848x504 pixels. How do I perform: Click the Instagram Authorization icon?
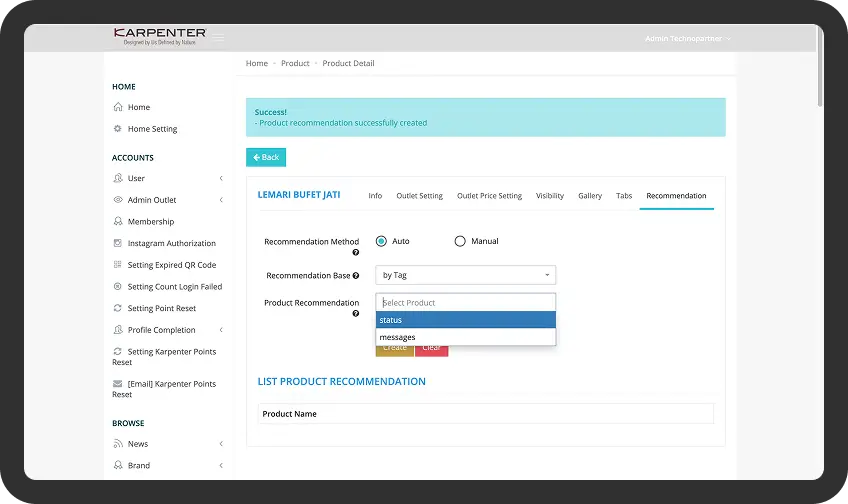118,243
